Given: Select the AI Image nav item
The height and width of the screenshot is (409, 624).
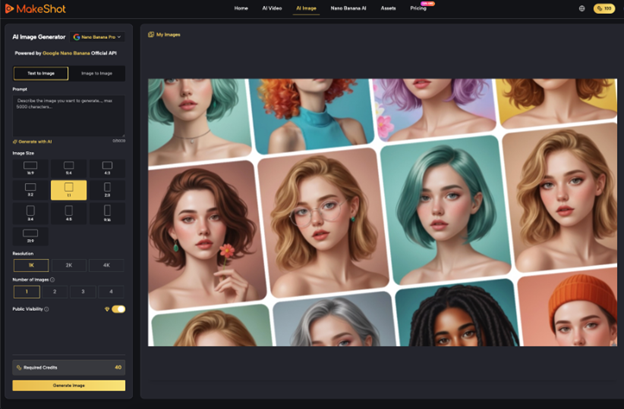Looking at the screenshot, I should (x=306, y=8).
